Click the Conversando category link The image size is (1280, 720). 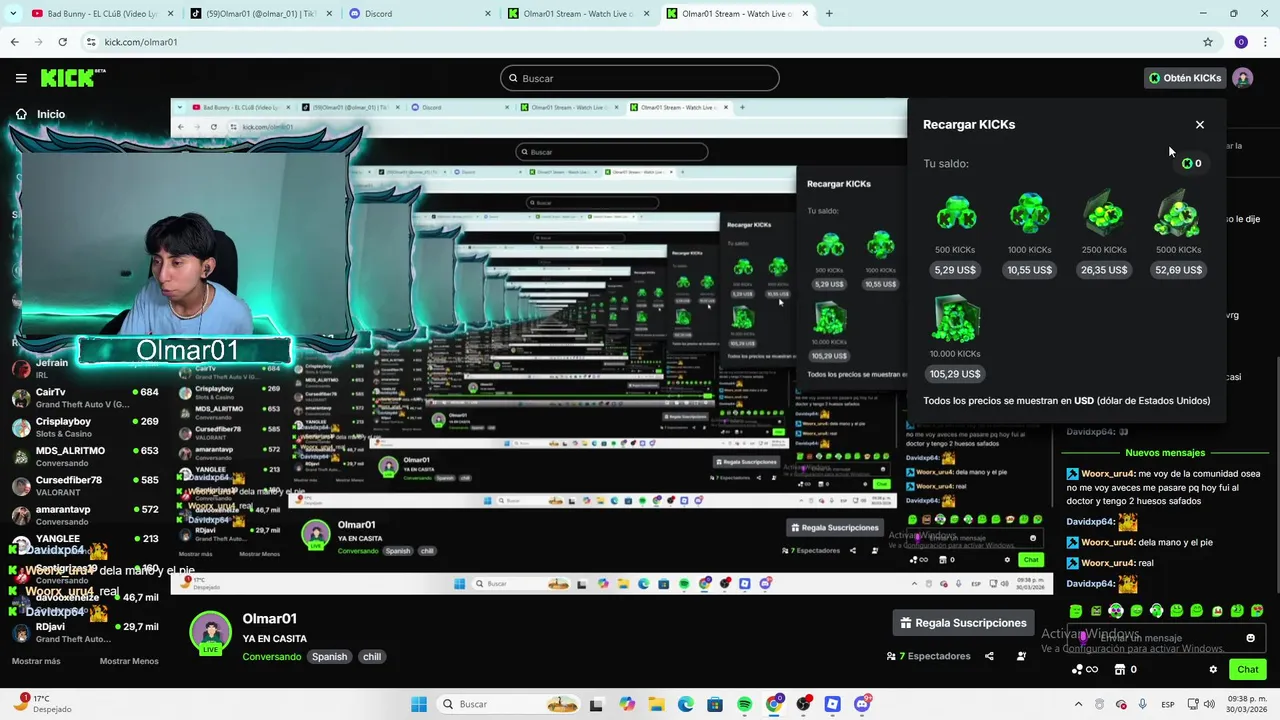tap(271, 657)
